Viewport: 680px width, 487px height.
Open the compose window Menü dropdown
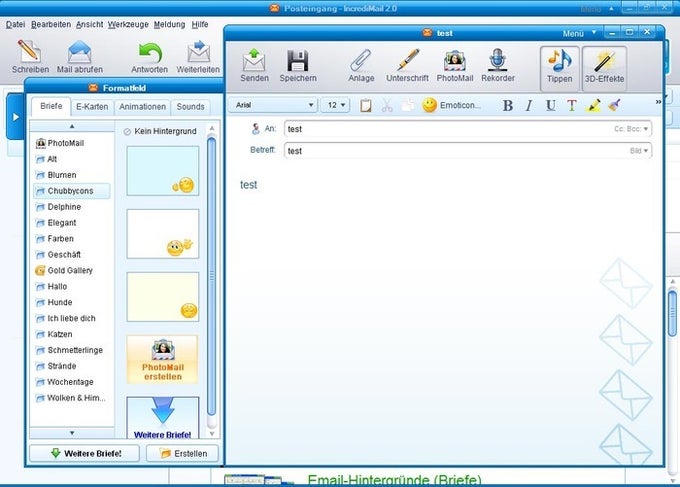point(579,33)
